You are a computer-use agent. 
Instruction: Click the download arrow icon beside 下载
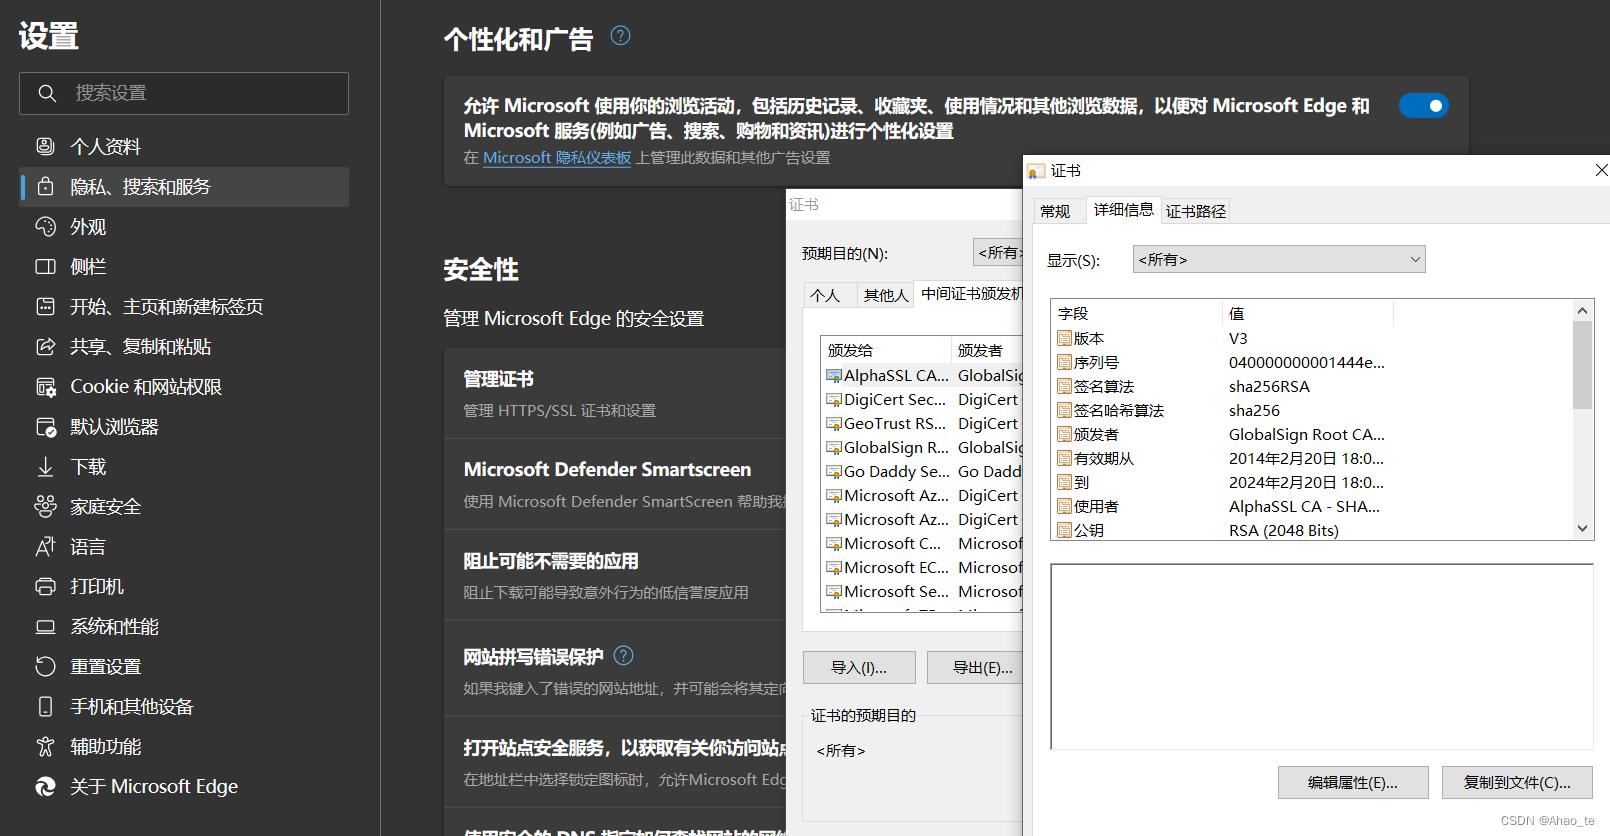[x=45, y=466]
